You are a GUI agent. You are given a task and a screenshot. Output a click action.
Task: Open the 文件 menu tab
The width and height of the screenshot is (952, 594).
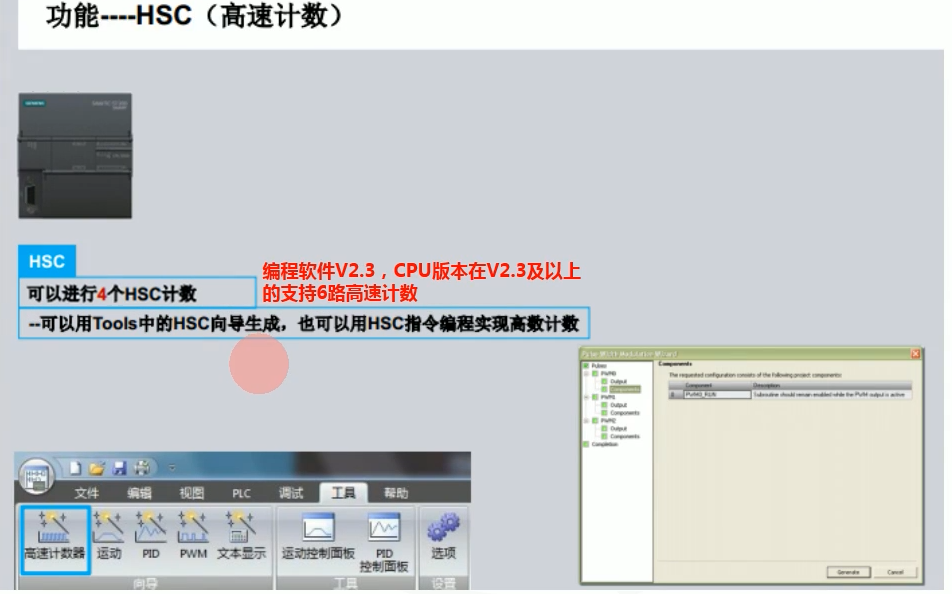(87, 493)
